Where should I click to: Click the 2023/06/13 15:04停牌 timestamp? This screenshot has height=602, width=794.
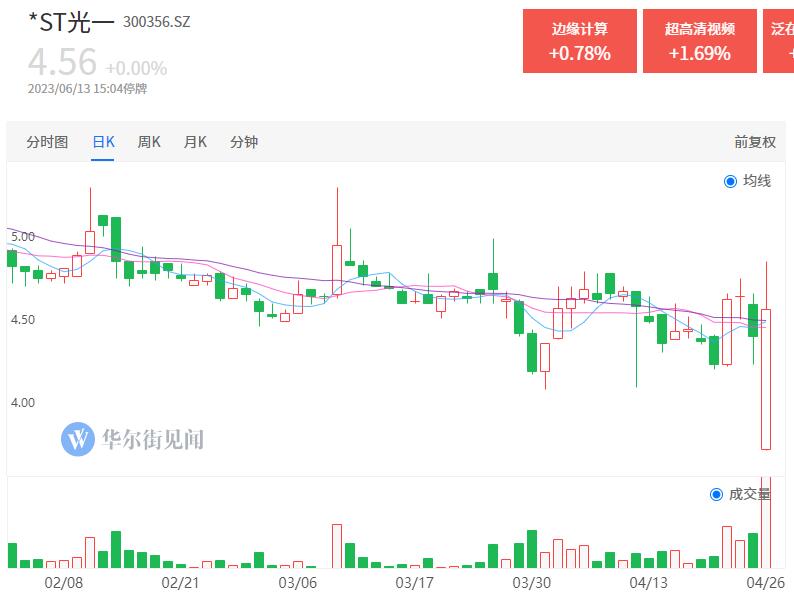(x=87, y=89)
